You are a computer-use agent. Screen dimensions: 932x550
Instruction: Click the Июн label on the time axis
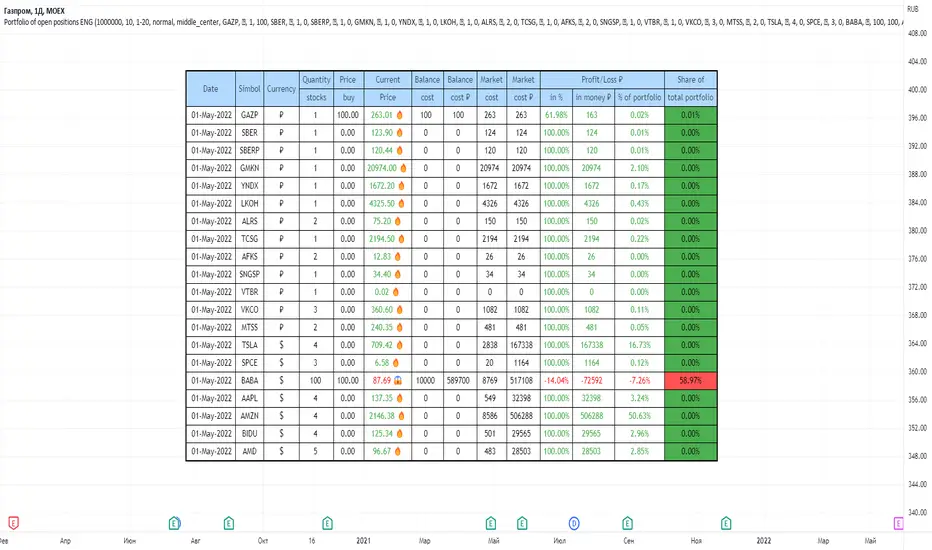click(130, 540)
